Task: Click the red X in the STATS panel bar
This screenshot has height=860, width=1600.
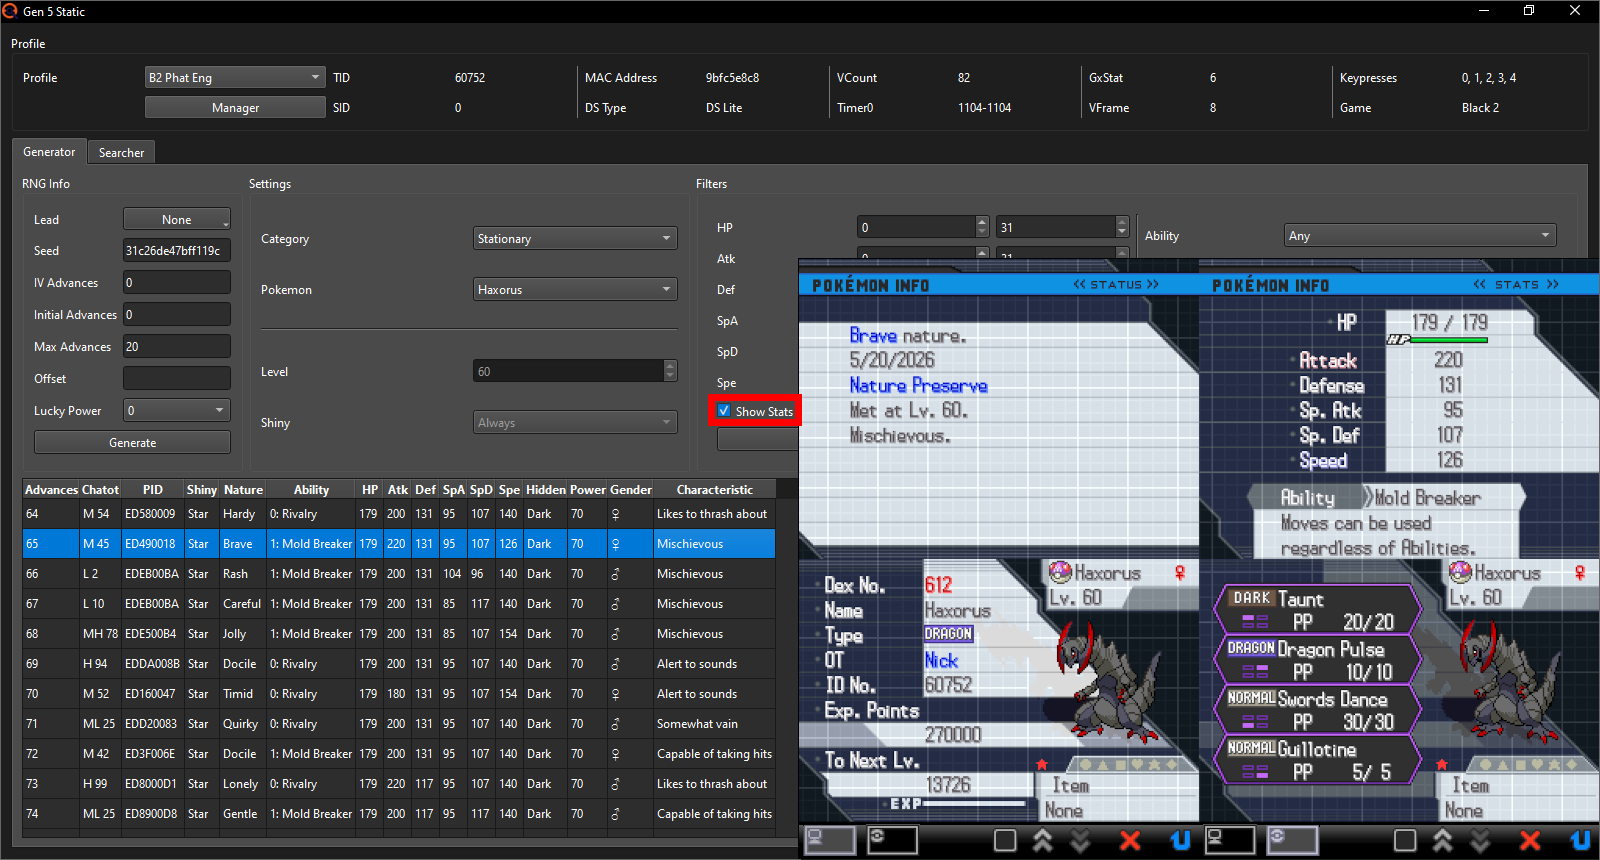Action: tap(1530, 840)
